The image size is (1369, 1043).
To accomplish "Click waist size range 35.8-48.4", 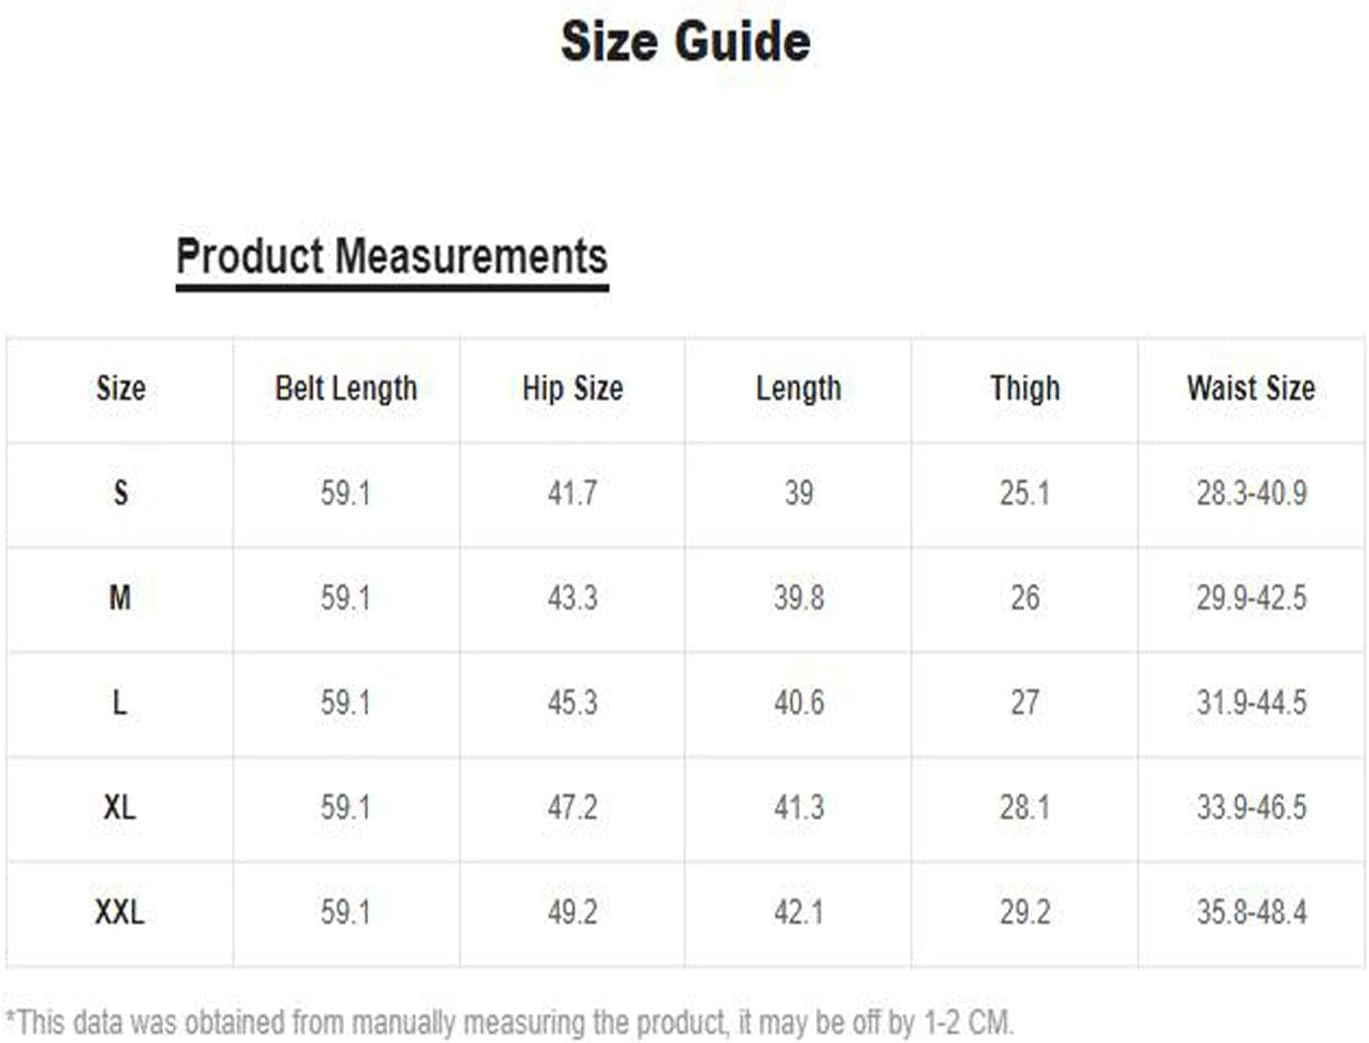I will [1251, 912].
